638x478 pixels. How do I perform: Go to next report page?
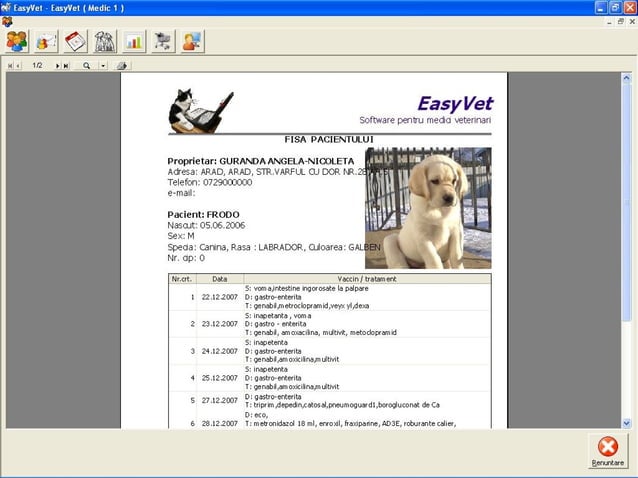pyautogui.click(x=57, y=65)
